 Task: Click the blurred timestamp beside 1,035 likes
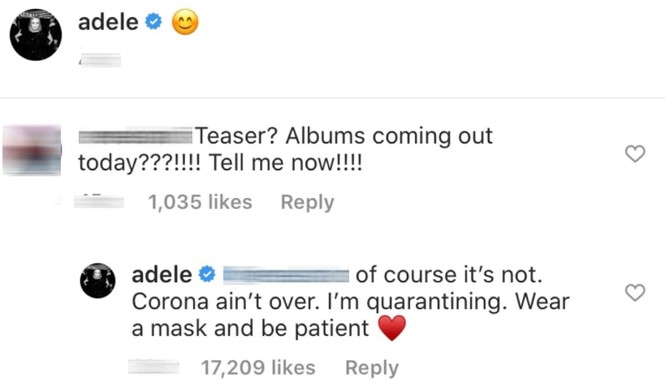pyautogui.click(x=99, y=201)
